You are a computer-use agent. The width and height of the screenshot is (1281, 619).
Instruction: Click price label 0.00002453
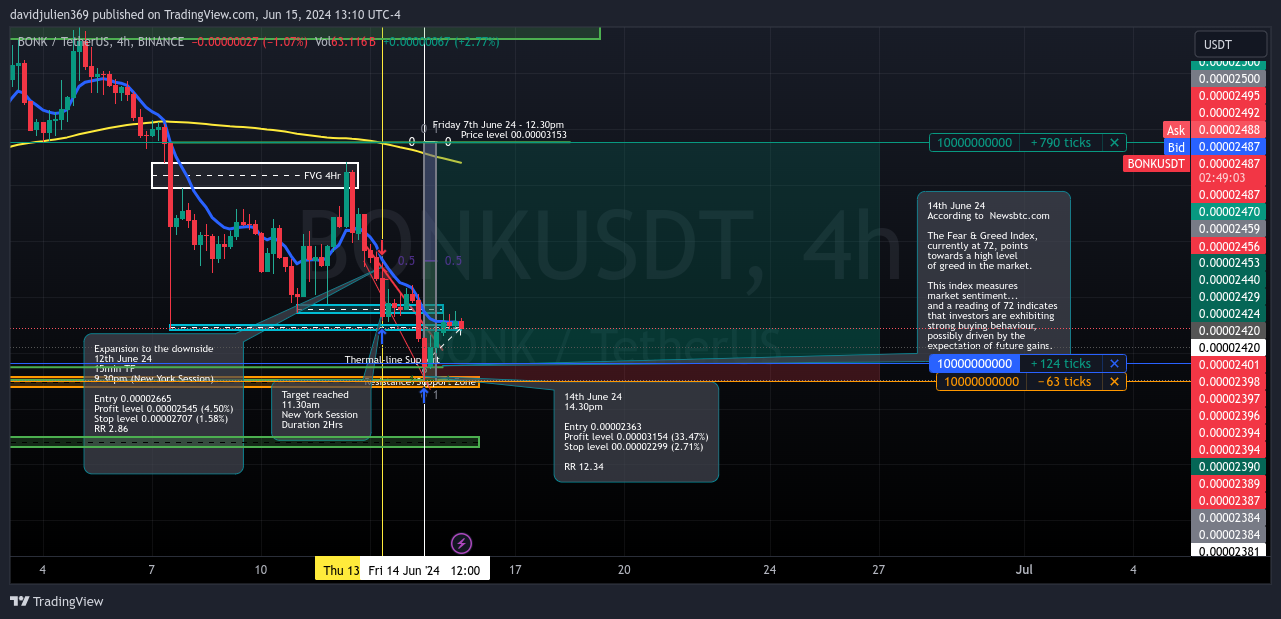[x=1229, y=263]
